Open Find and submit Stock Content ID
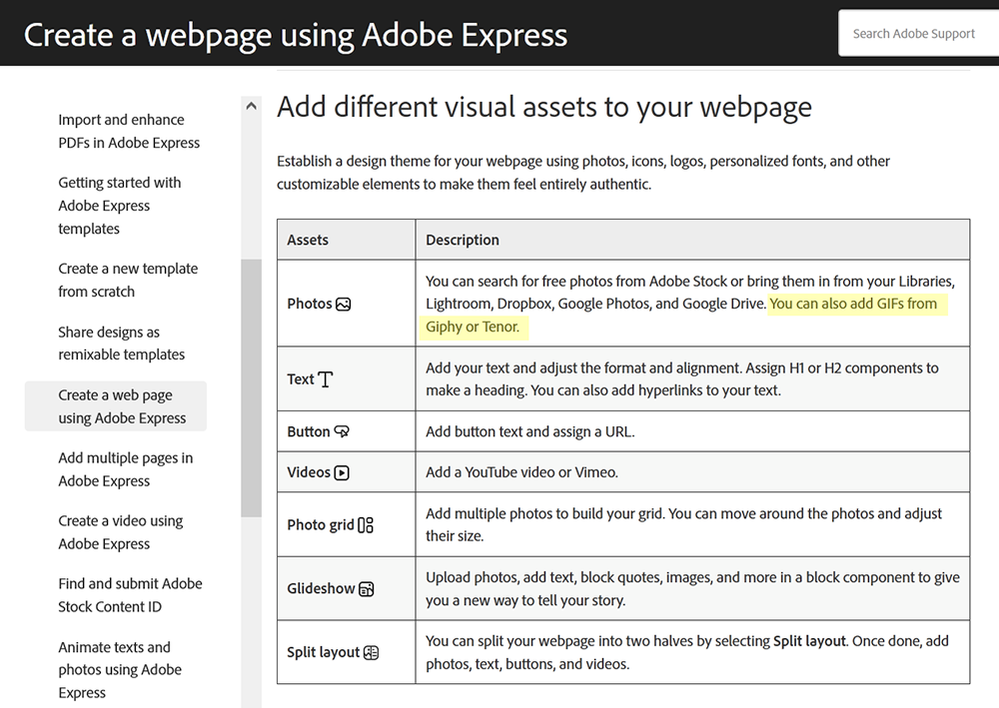The image size is (999, 708). [x=130, y=595]
